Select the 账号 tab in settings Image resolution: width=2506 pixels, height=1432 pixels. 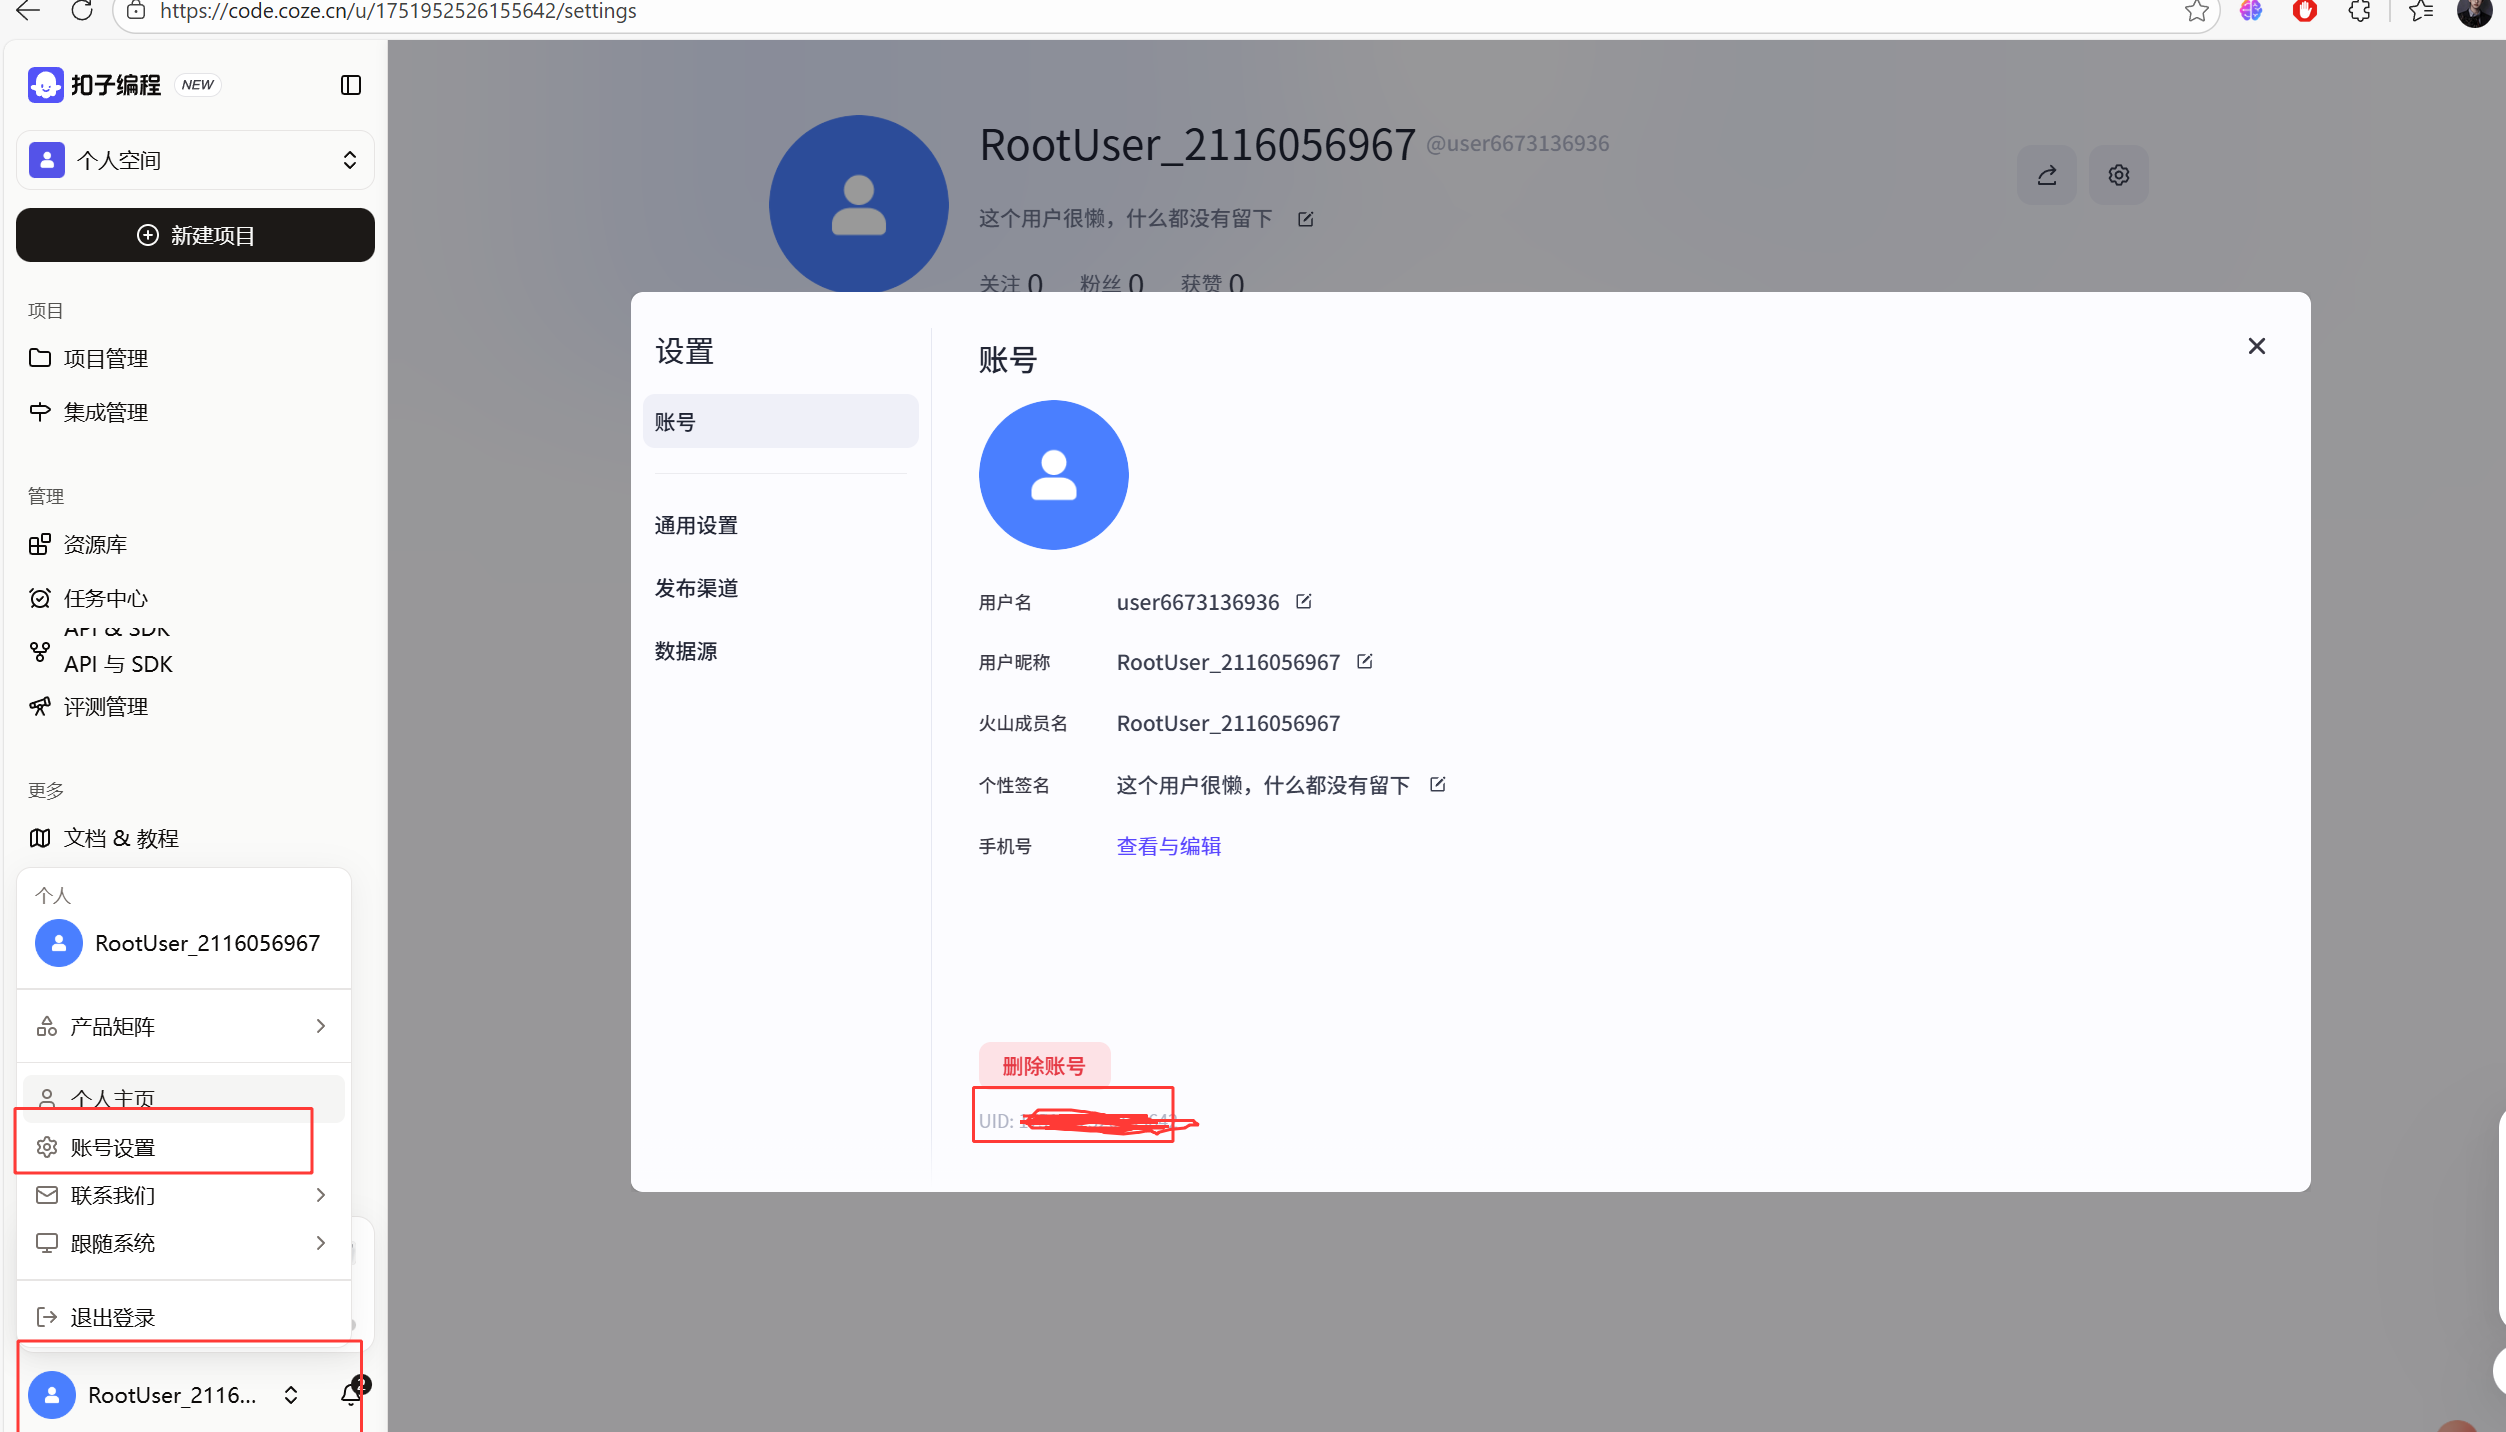(x=780, y=422)
